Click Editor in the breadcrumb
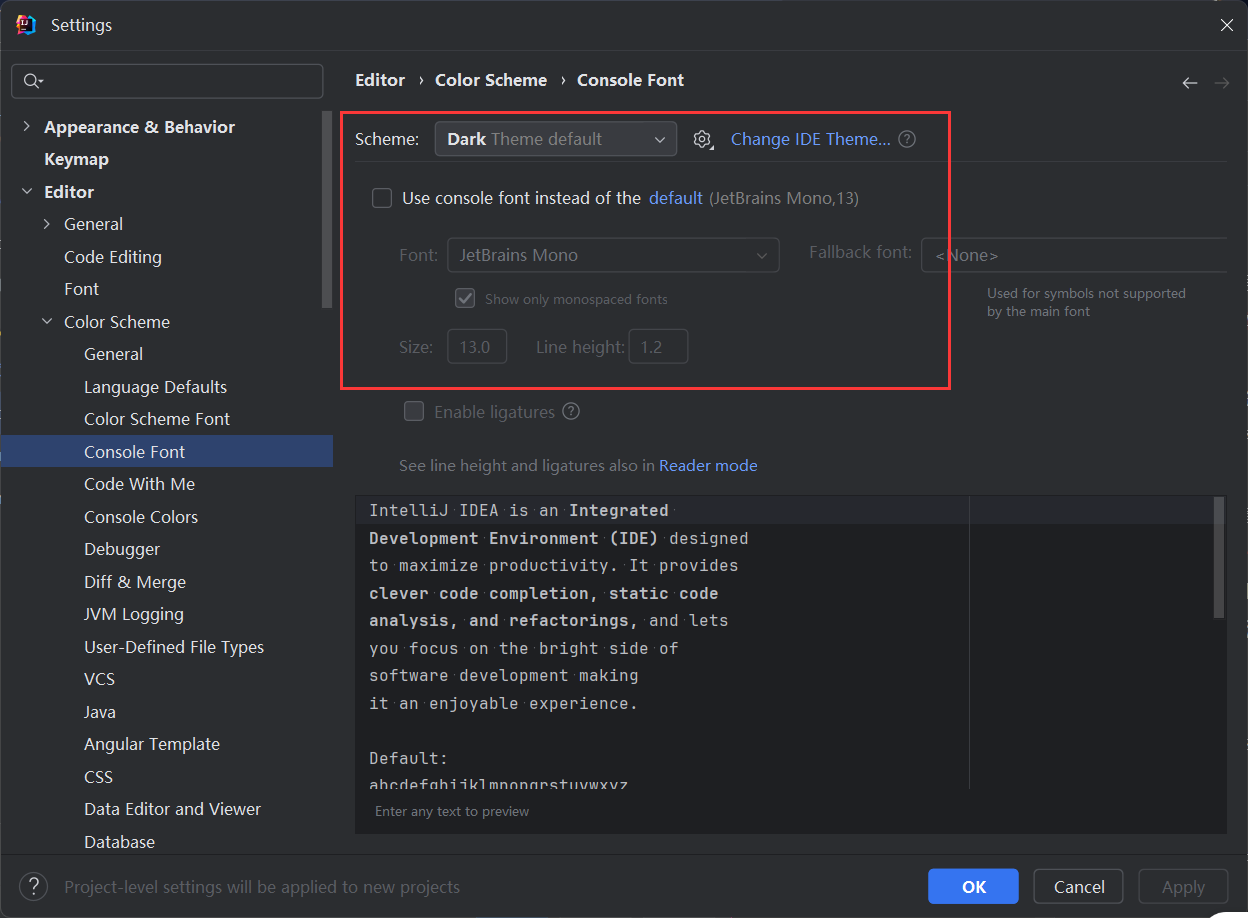 [x=380, y=80]
